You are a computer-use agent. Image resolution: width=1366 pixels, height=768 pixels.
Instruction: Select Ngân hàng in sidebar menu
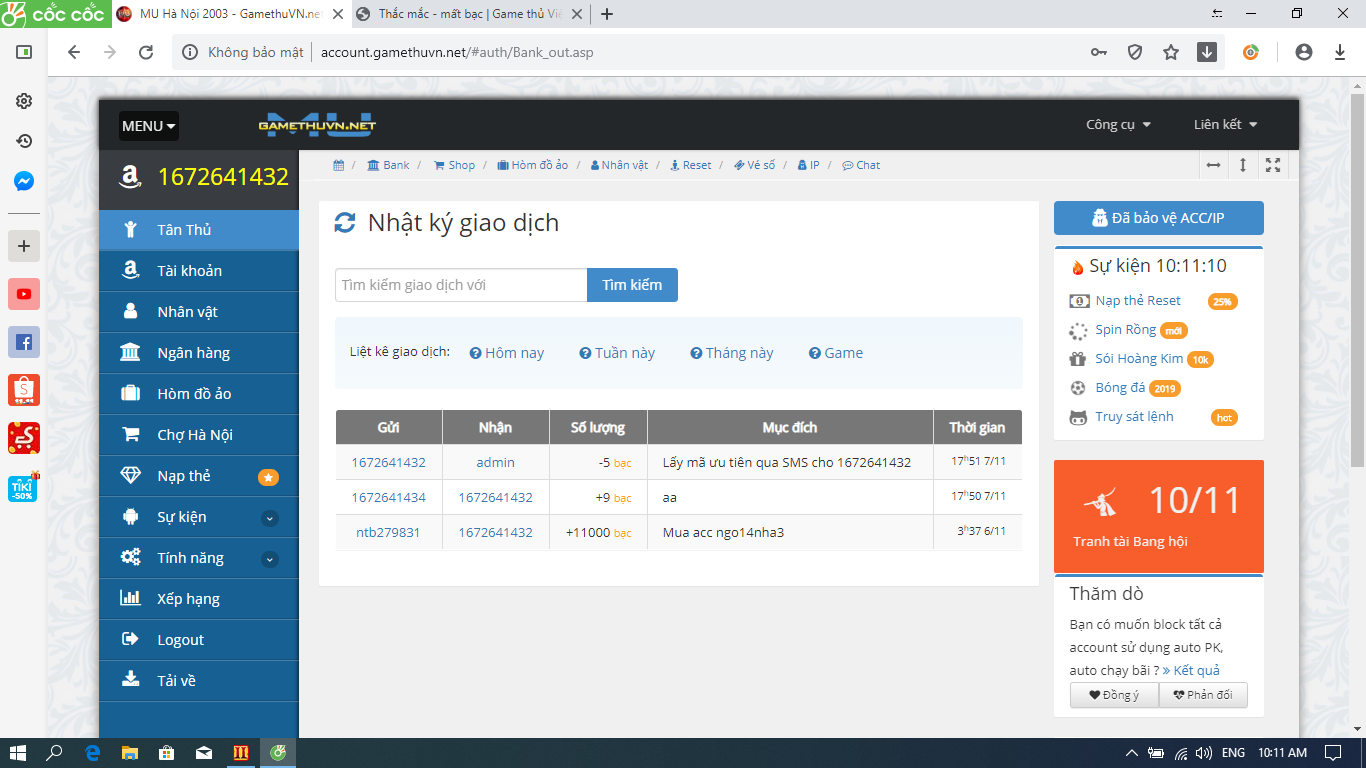pyautogui.click(x=193, y=353)
